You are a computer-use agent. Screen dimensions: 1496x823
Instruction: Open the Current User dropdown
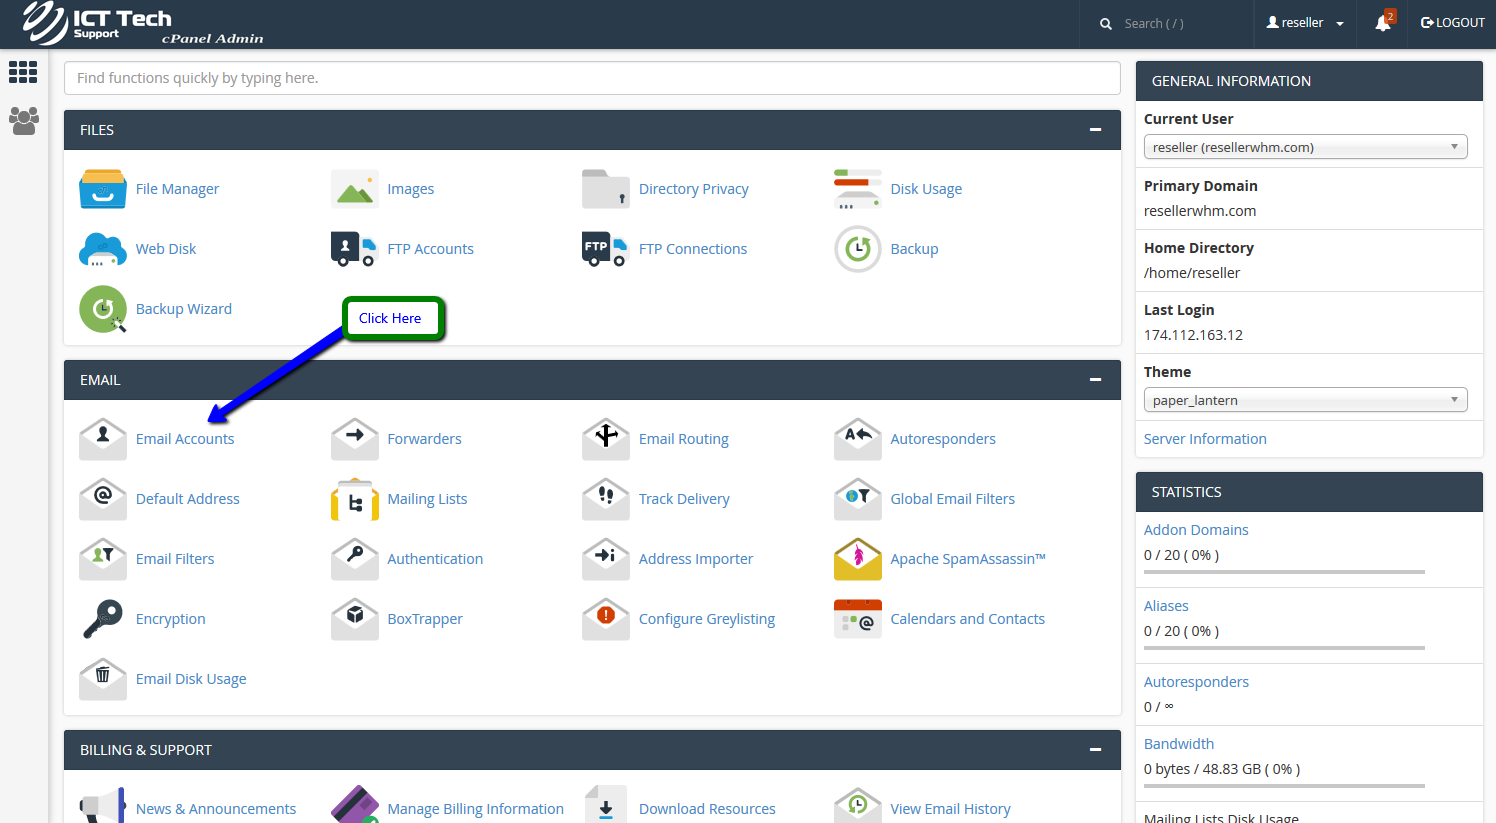(x=1305, y=147)
